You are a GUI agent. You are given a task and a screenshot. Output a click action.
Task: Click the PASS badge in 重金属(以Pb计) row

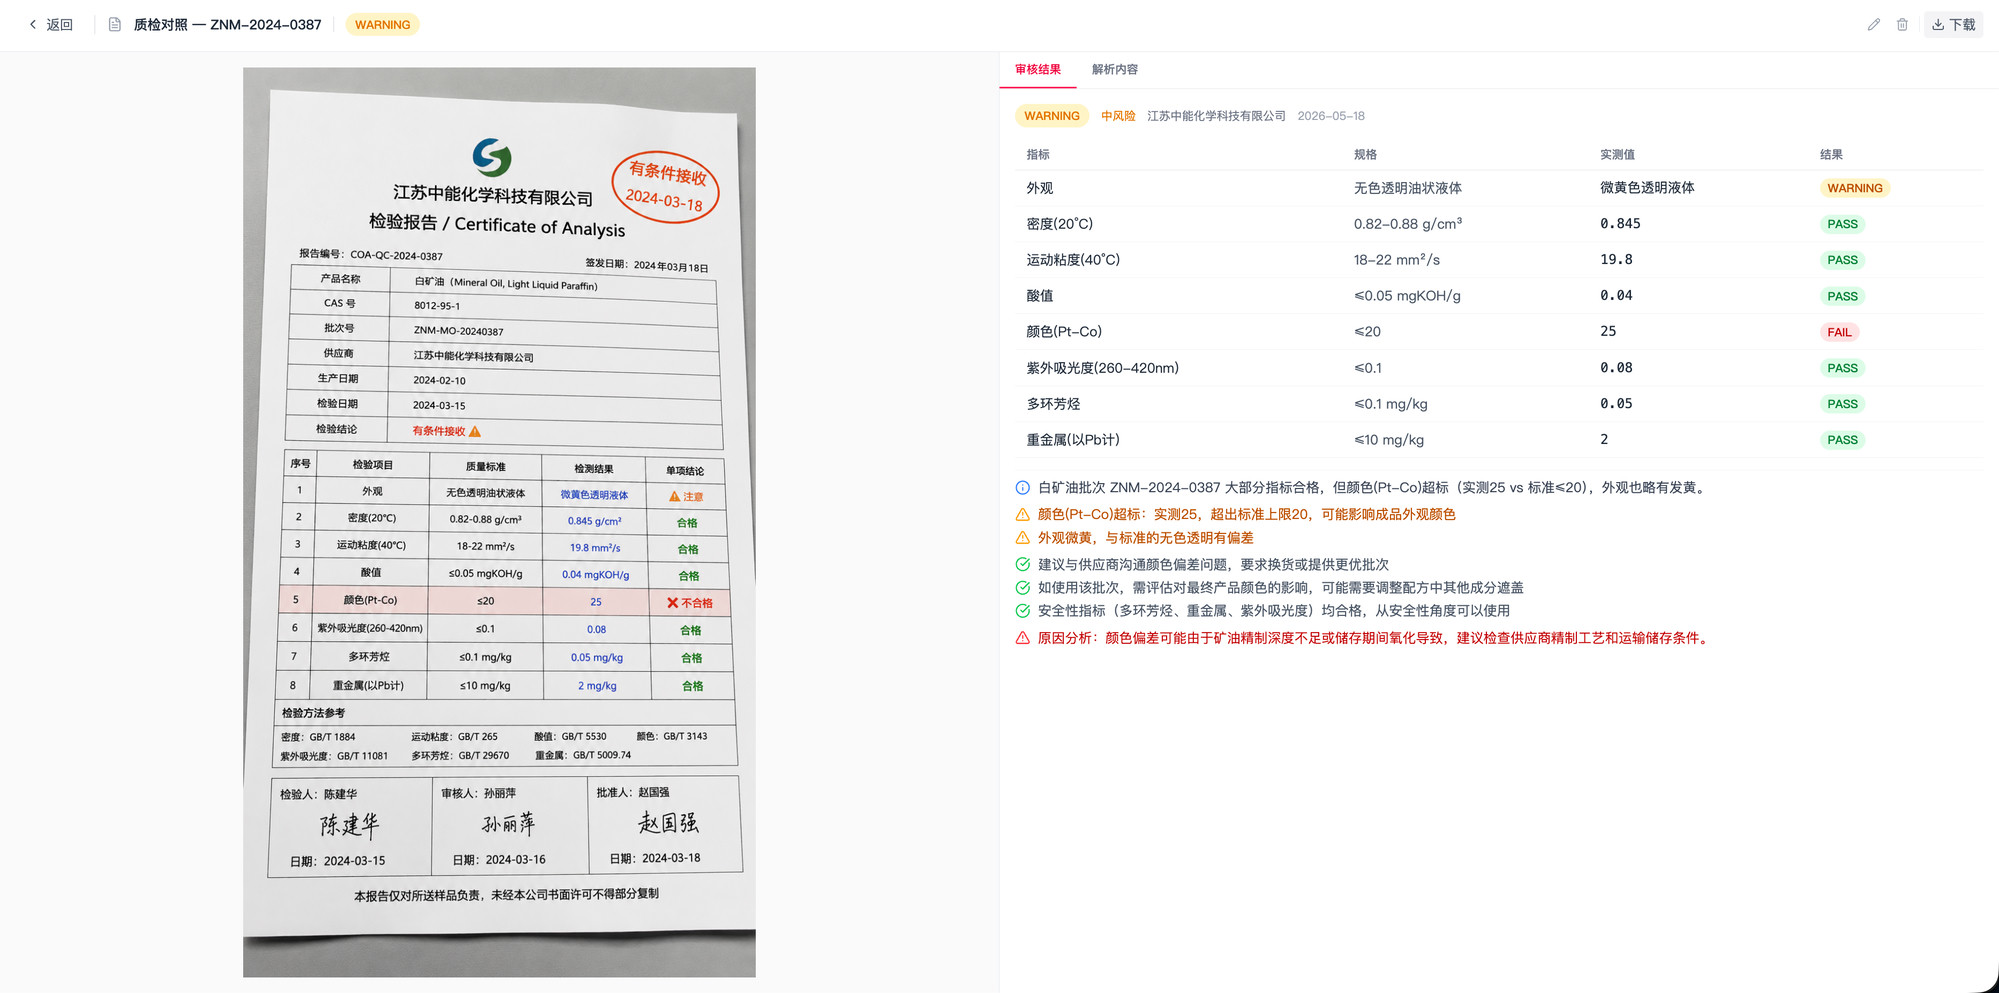click(x=1842, y=440)
